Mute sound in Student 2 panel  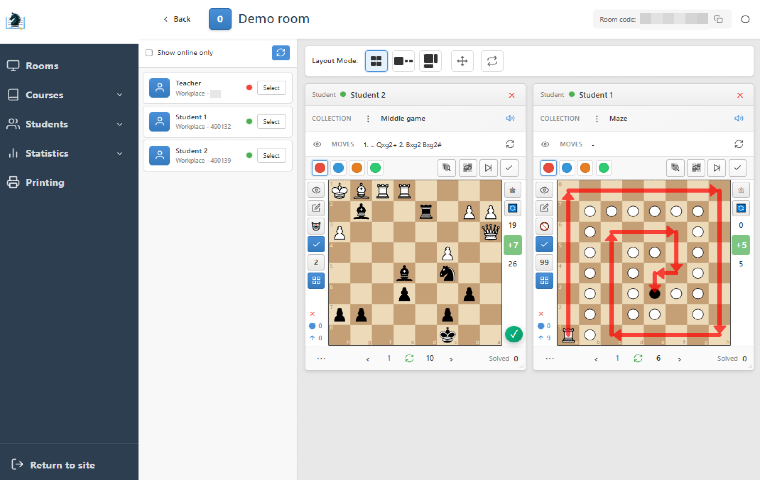511,118
